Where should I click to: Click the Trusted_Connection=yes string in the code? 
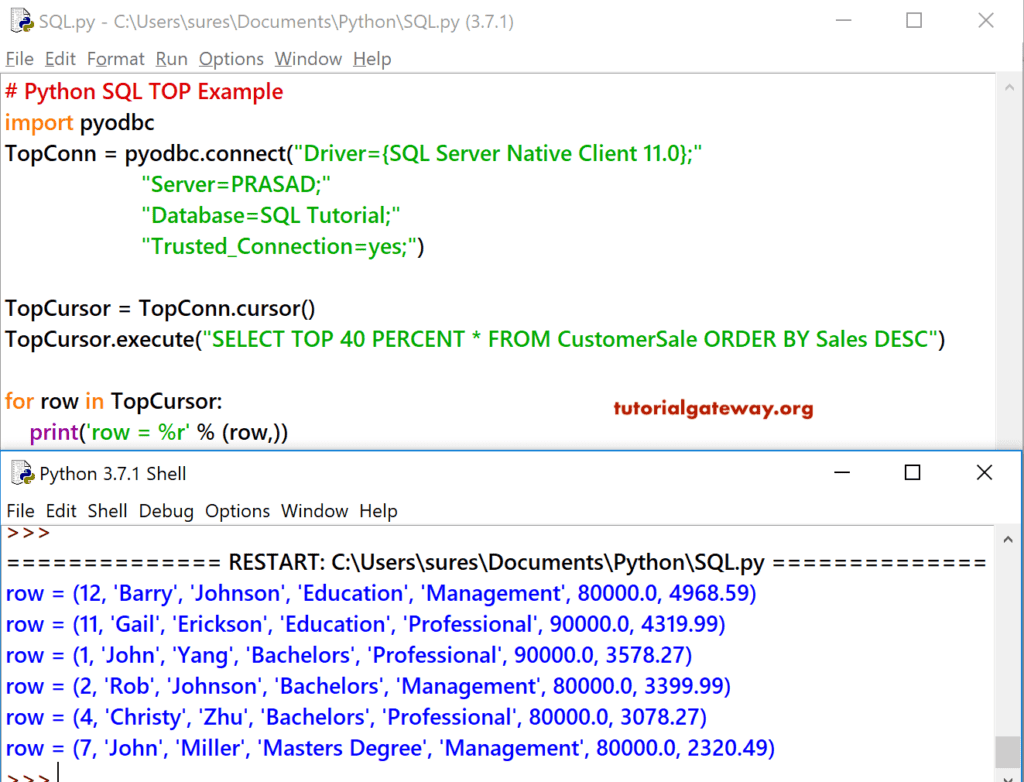283,246
